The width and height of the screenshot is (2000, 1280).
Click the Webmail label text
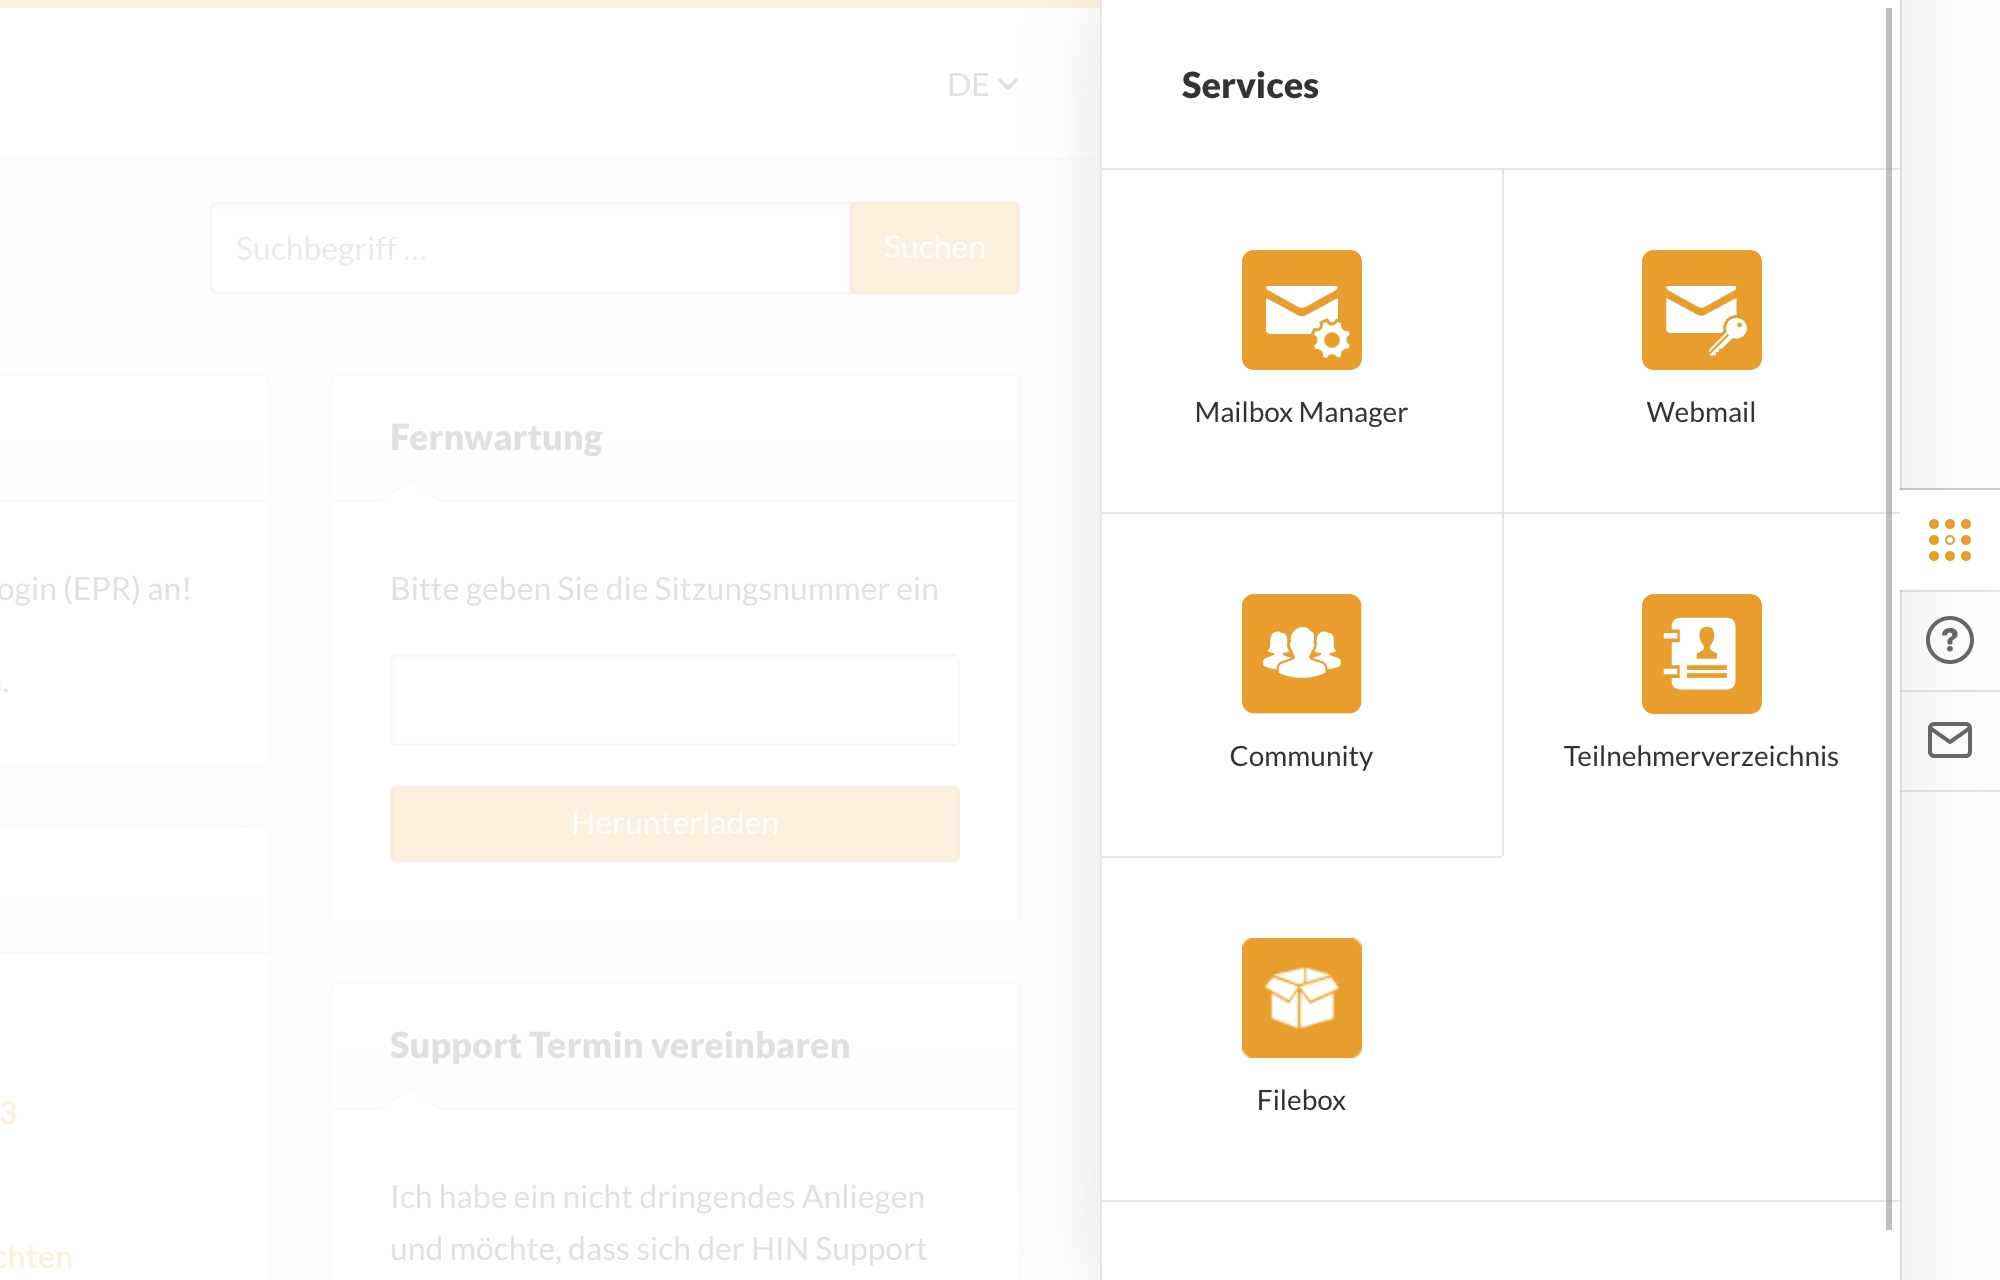pyautogui.click(x=1701, y=412)
